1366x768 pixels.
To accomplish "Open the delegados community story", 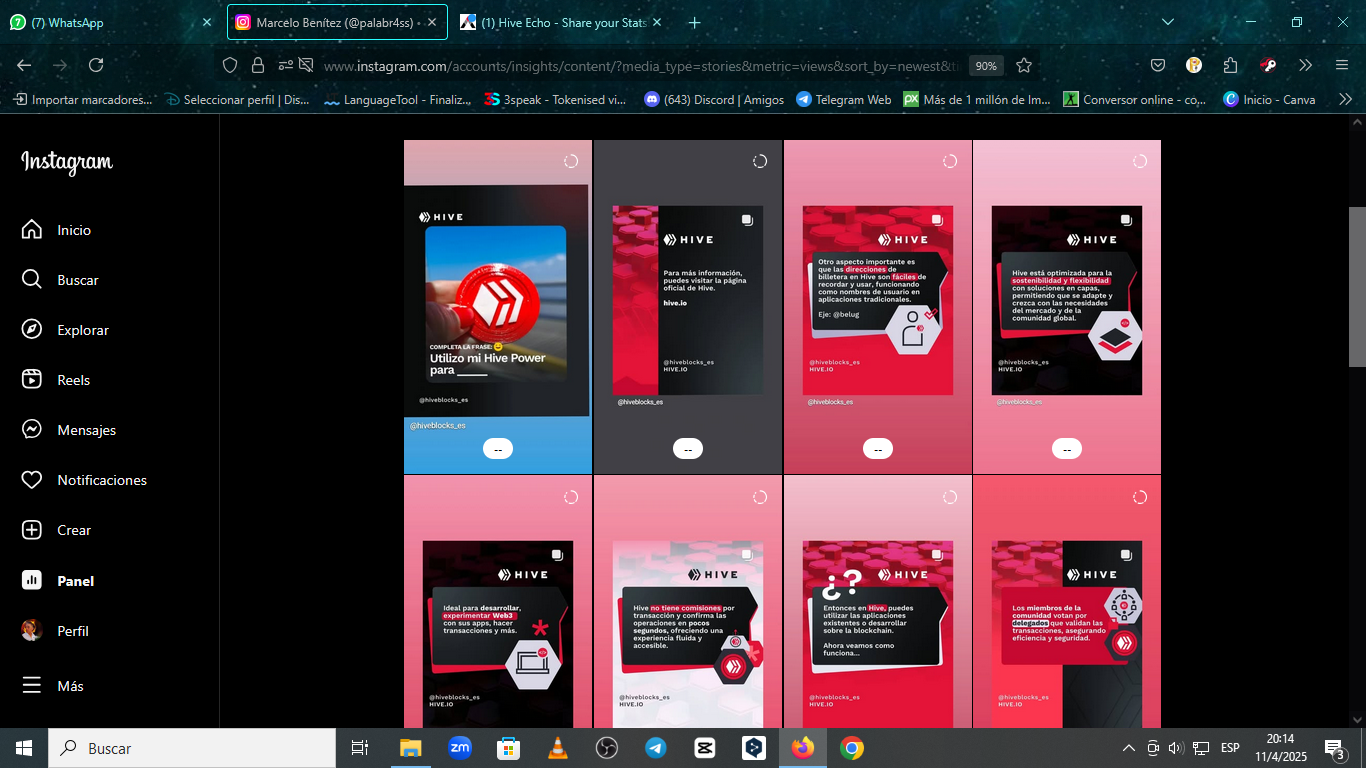I will 1067,601.
